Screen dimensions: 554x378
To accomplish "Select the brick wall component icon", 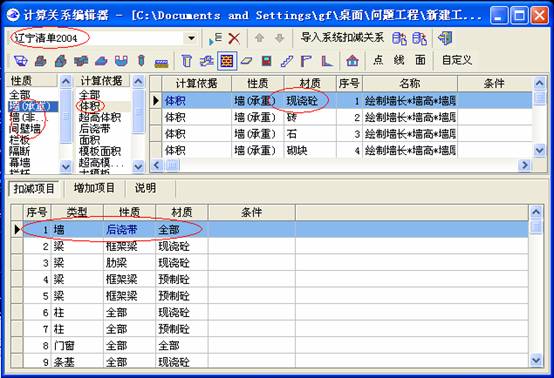I will (x=226, y=61).
